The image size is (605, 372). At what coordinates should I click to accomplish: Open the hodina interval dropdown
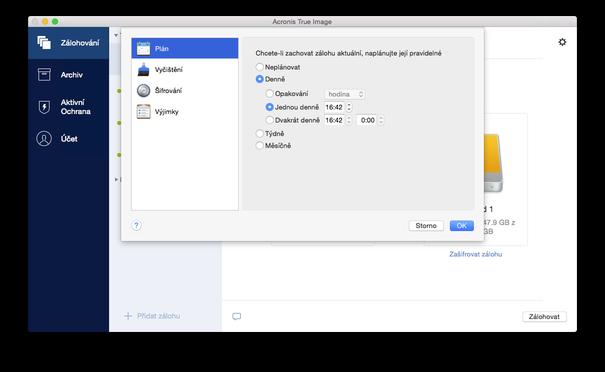(345, 94)
